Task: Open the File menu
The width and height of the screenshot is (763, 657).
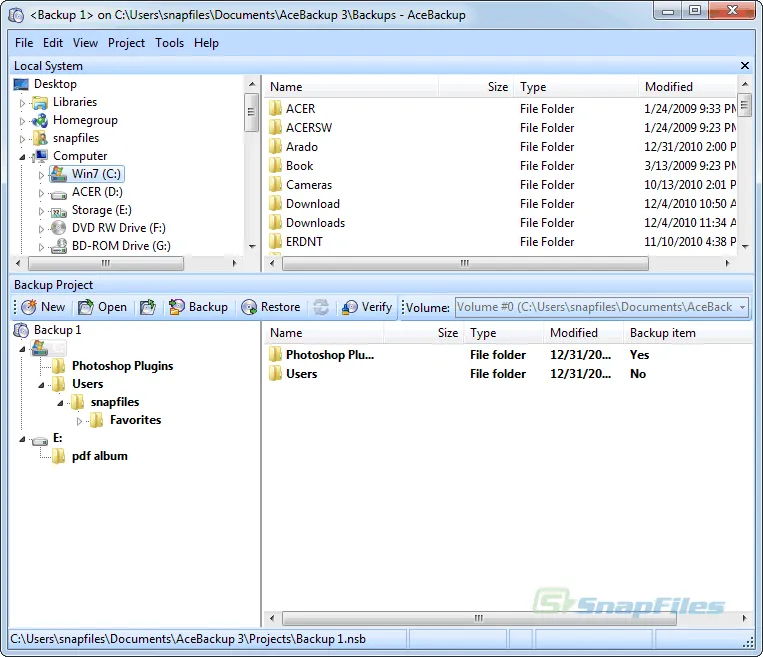Action: tap(24, 43)
